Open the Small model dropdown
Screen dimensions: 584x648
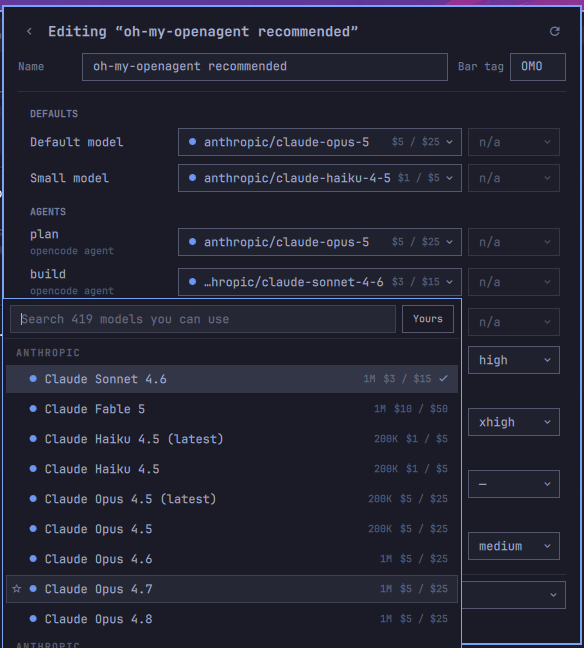click(319, 178)
